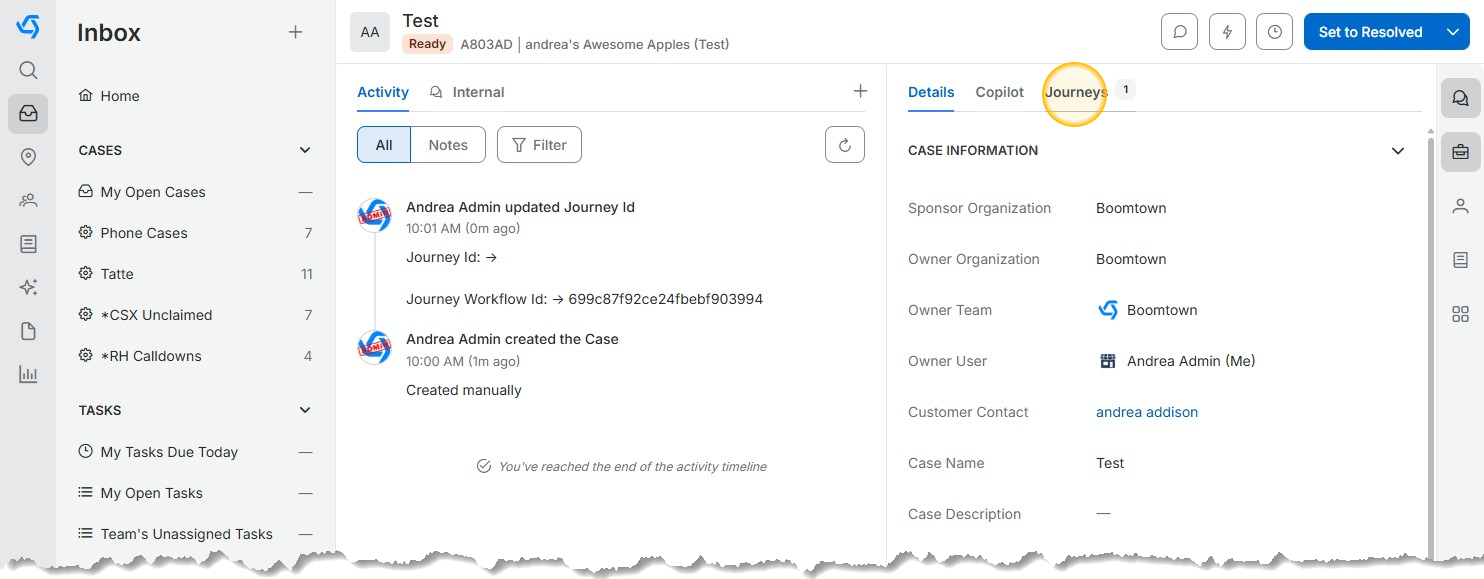Image resolution: width=1484 pixels, height=579 pixels.
Task: Switch to the Journeys tab
Action: tap(1076, 92)
